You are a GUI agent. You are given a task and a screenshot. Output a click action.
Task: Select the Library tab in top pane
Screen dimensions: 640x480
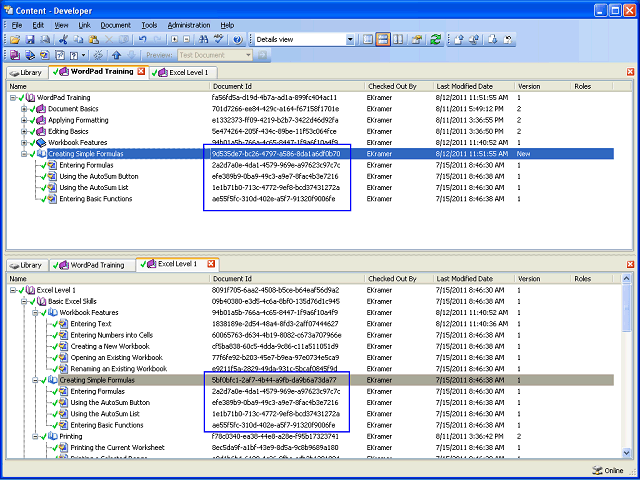pos(27,73)
